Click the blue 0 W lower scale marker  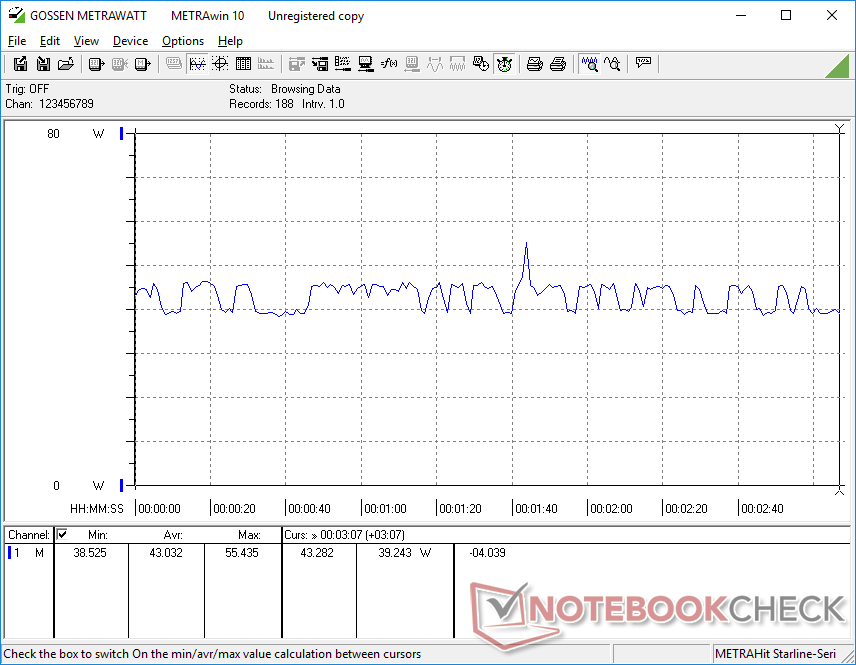pos(121,485)
